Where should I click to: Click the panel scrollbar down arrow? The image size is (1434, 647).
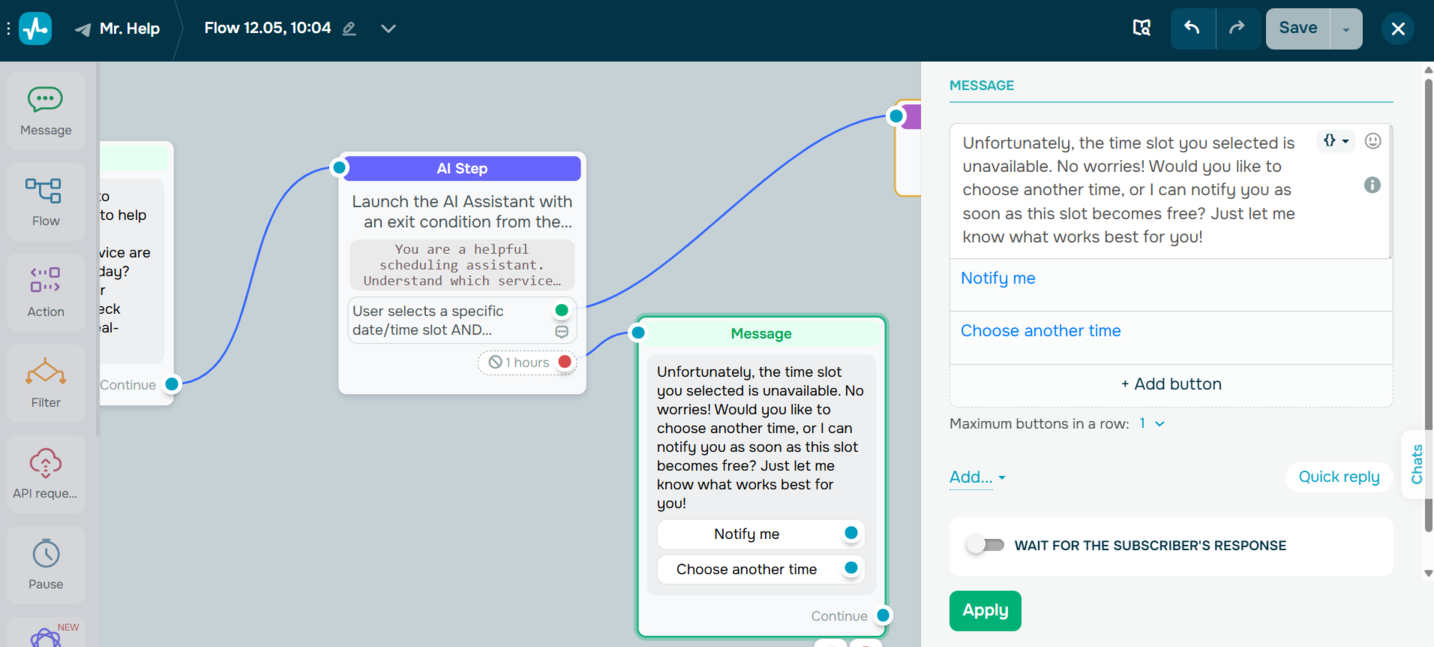[1428, 573]
